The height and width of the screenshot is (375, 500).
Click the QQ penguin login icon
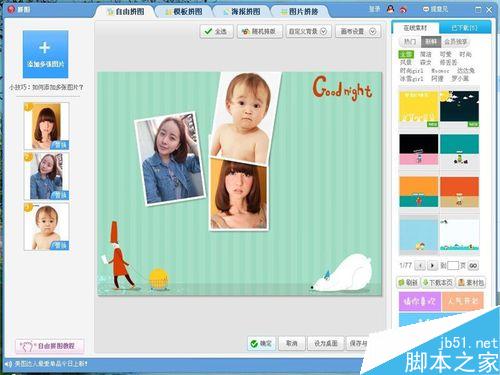coord(390,9)
